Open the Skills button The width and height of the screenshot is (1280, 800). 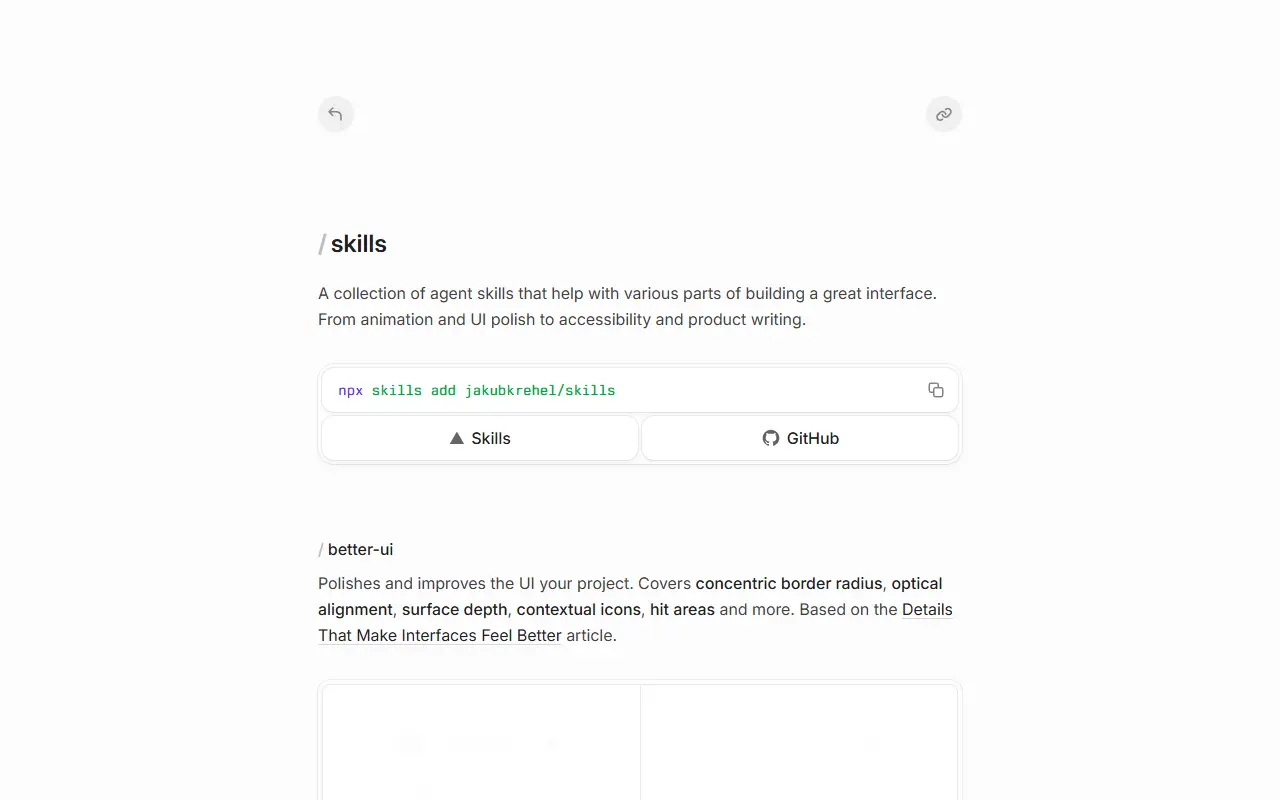[480, 438]
